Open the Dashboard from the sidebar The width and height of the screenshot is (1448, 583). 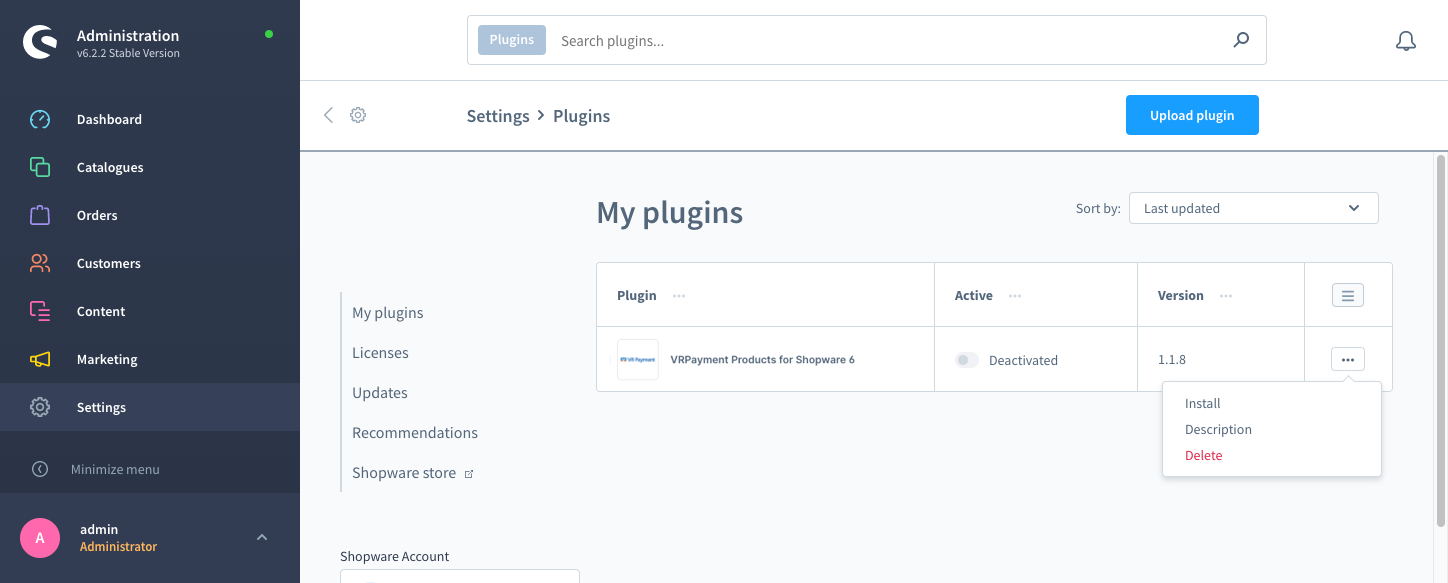click(39, 119)
